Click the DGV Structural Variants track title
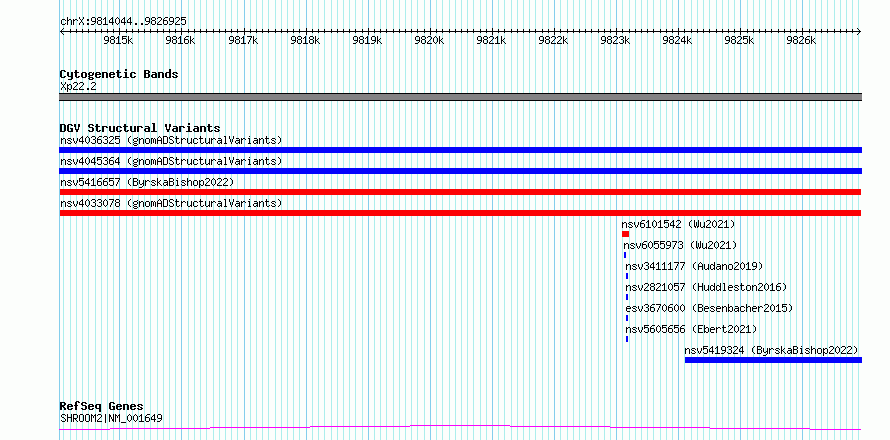Screen dimensions: 890x440 click(x=140, y=128)
